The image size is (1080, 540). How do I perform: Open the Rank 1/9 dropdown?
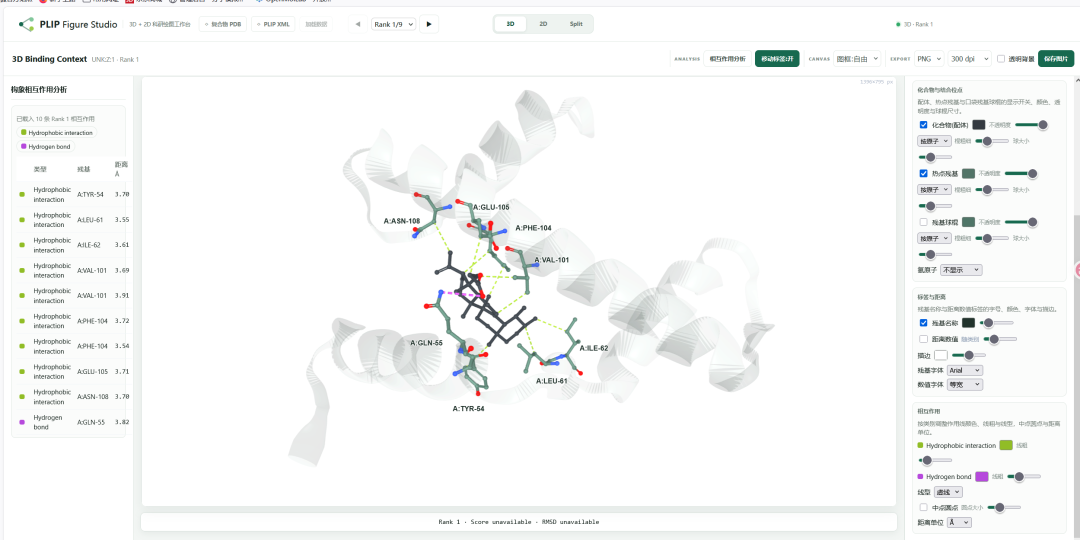(x=393, y=24)
